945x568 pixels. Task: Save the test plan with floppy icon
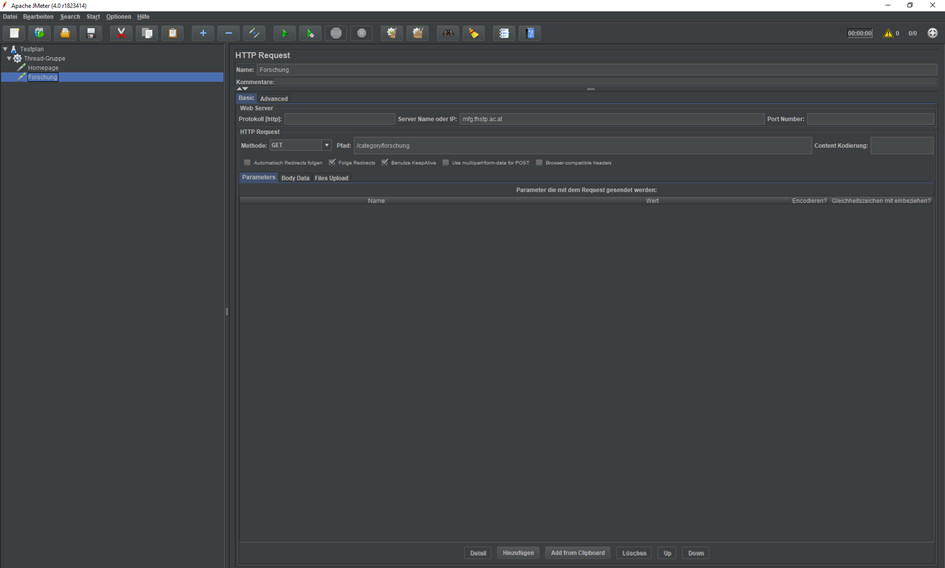tap(91, 33)
